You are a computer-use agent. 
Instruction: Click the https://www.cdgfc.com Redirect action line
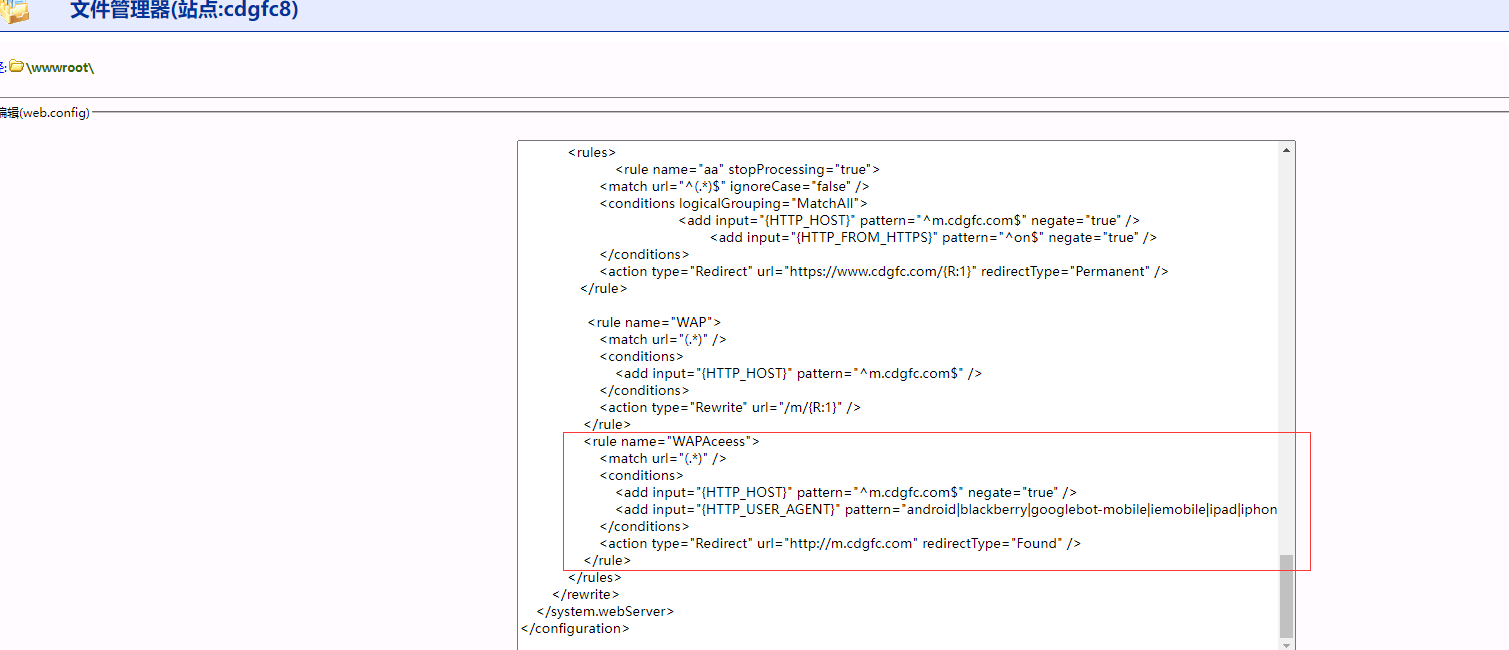pyautogui.click(x=883, y=271)
